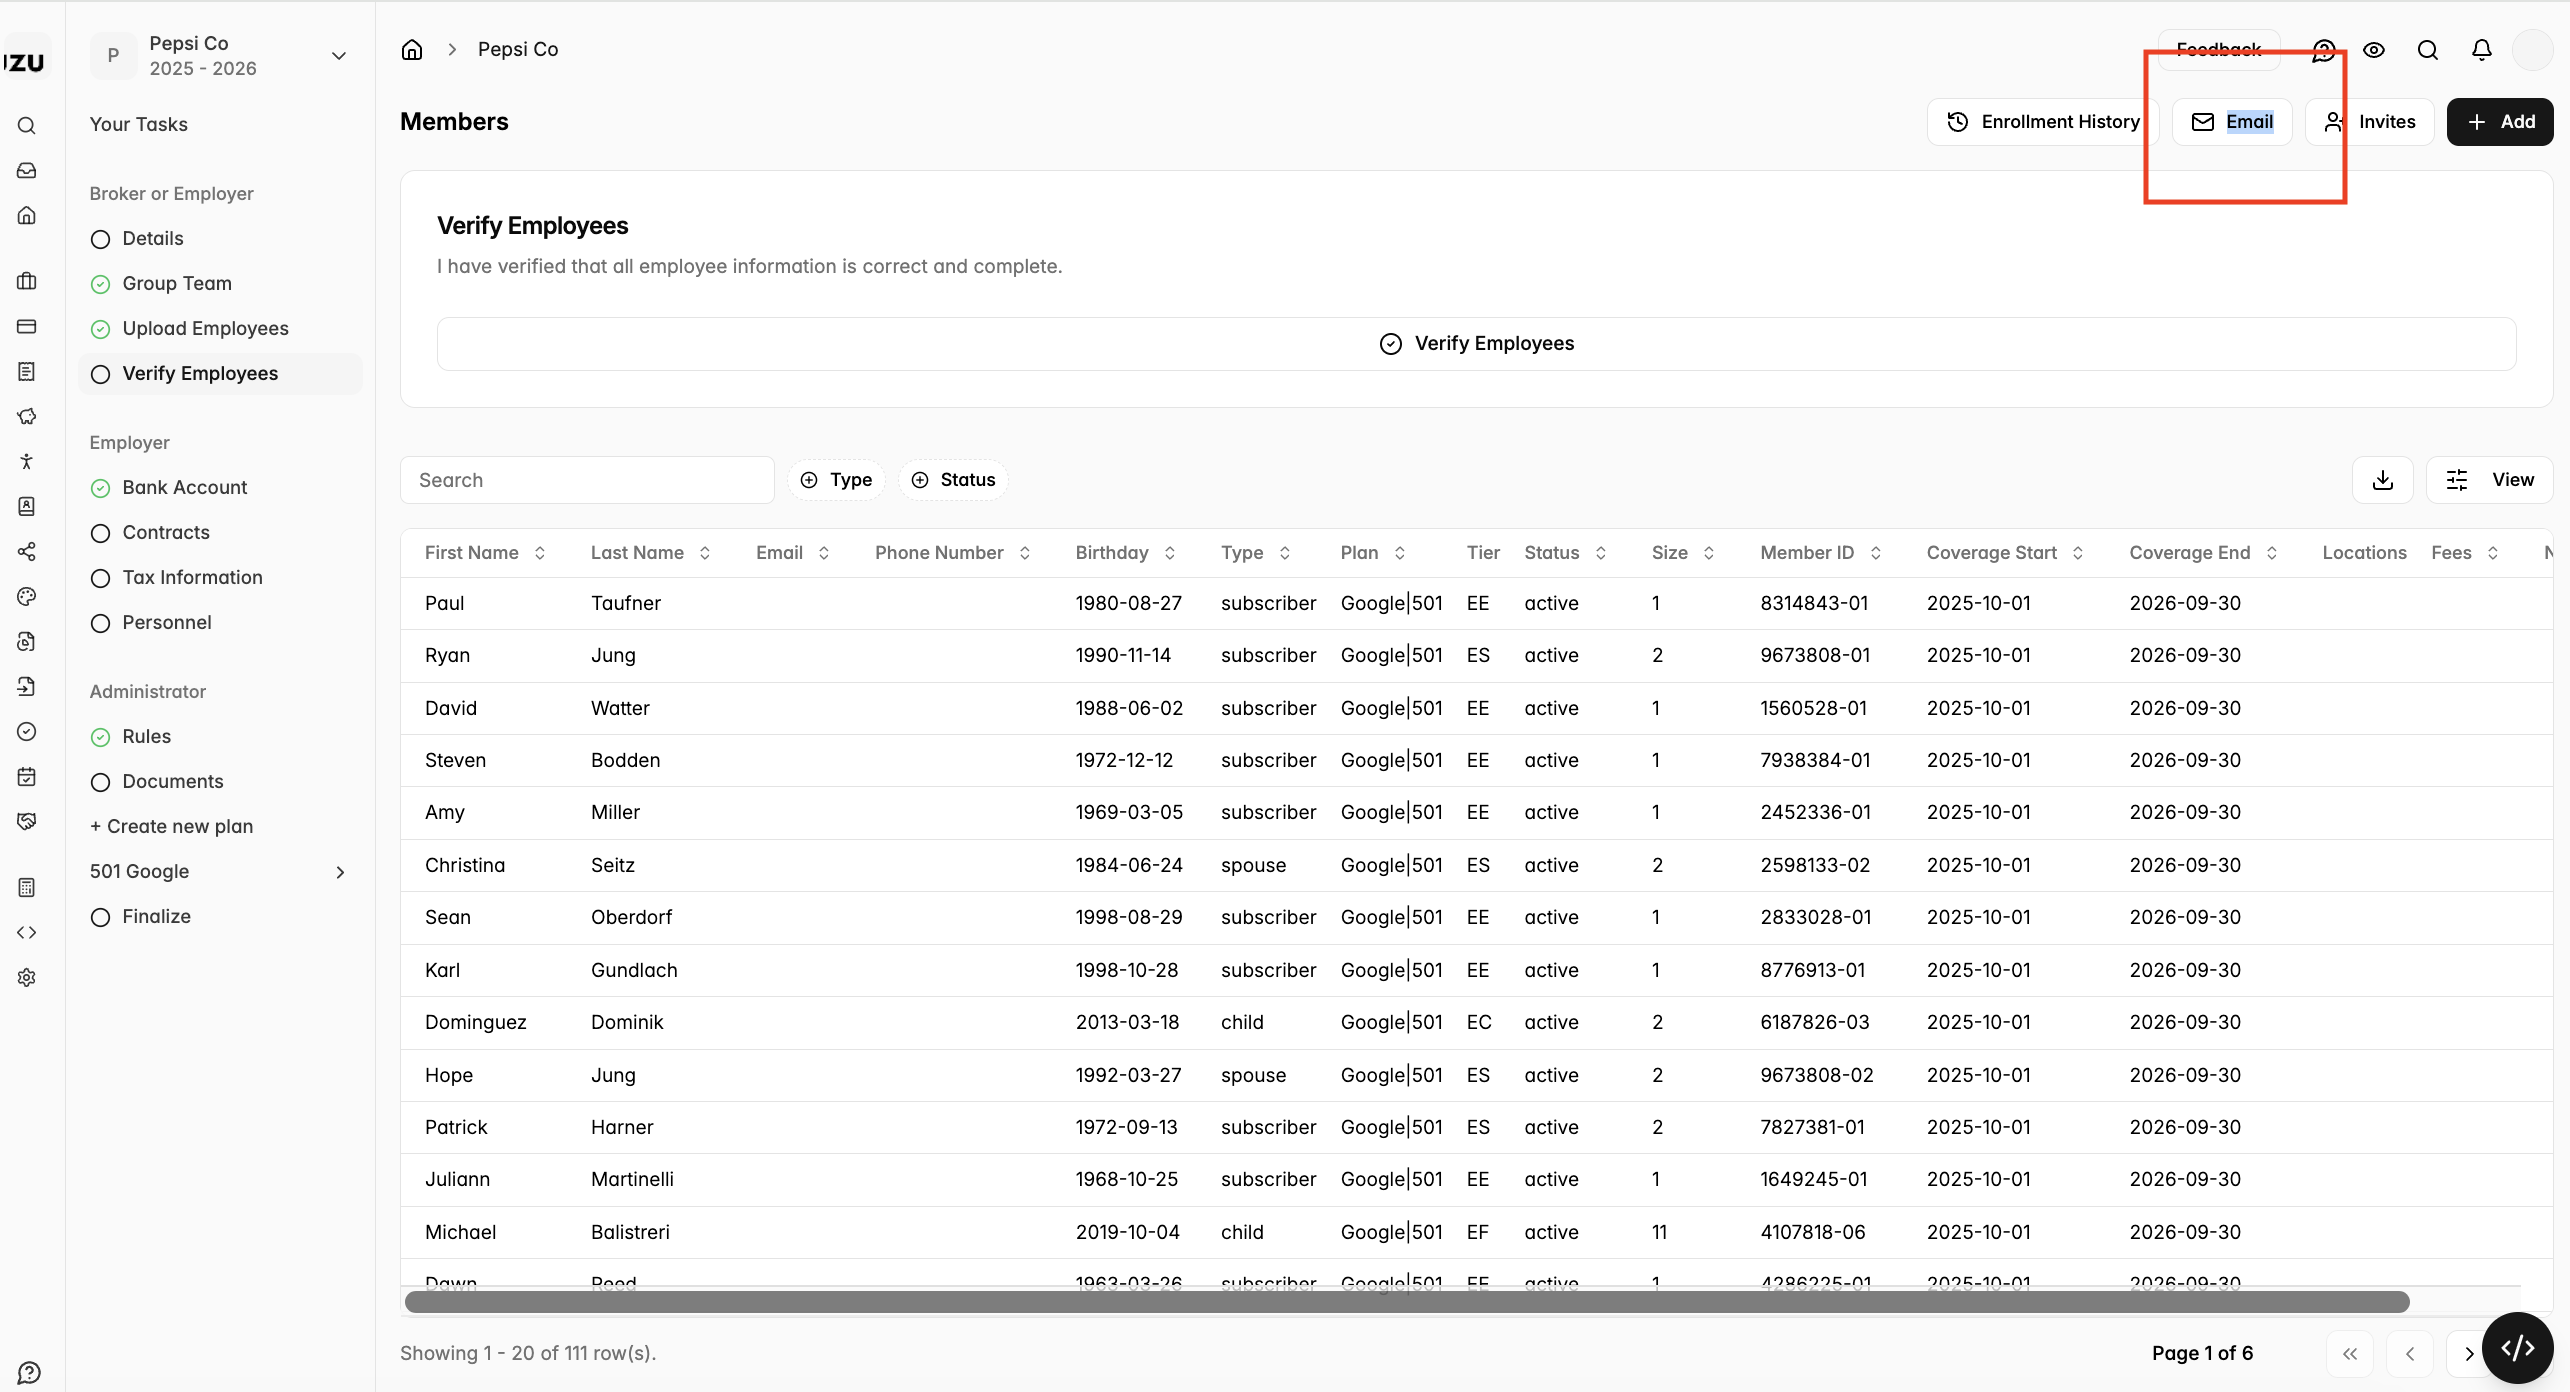Go to the home icon in the left rail
The height and width of the screenshot is (1392, 2570).
(27, 216)
